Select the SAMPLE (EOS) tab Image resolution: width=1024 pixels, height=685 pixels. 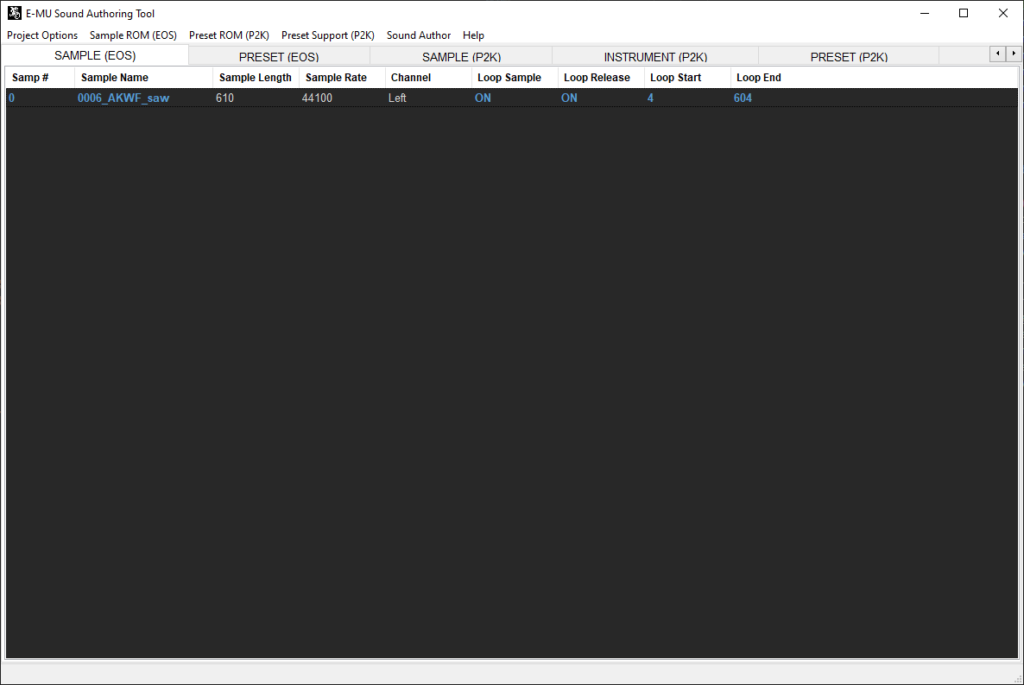coord(95,56)
